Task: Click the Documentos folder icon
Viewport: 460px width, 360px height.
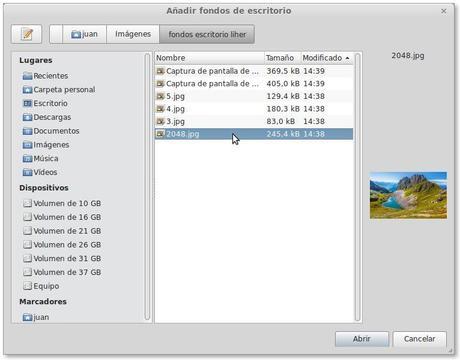Action: (x=27, y=131)
